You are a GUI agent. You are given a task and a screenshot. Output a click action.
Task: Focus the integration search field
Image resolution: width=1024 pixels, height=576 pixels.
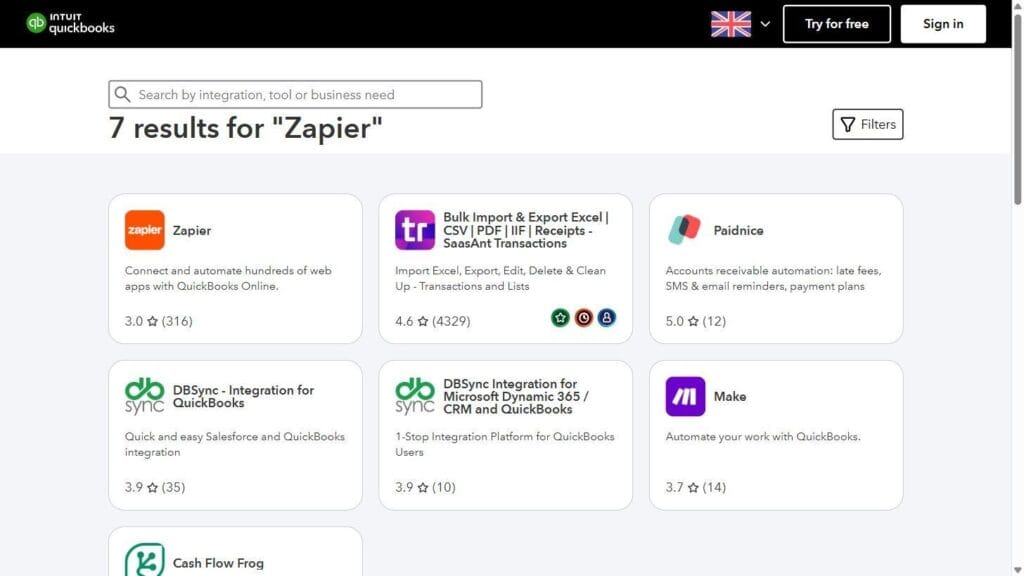pos(295,95)
